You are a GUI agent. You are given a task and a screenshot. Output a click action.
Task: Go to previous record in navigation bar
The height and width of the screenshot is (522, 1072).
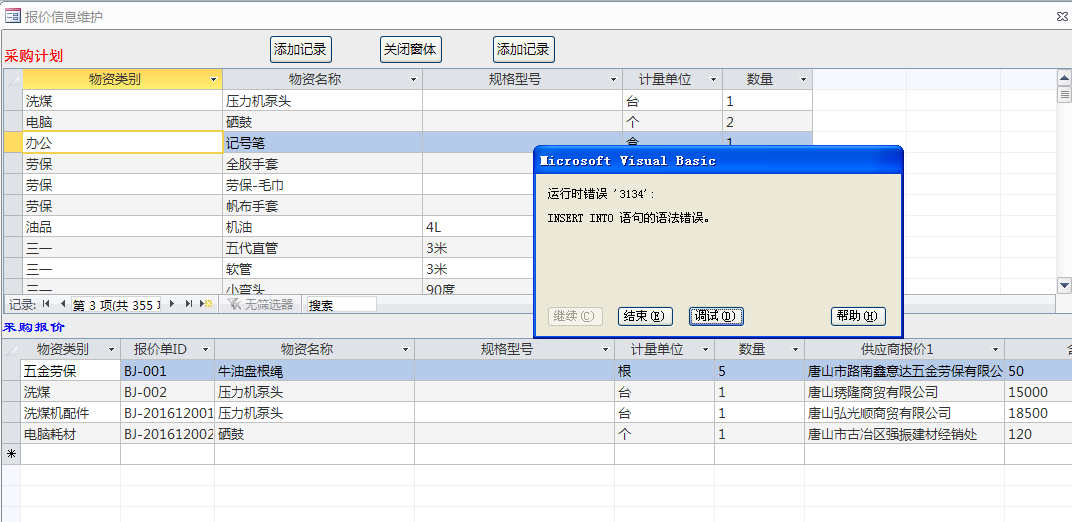[x=63, y=304]
